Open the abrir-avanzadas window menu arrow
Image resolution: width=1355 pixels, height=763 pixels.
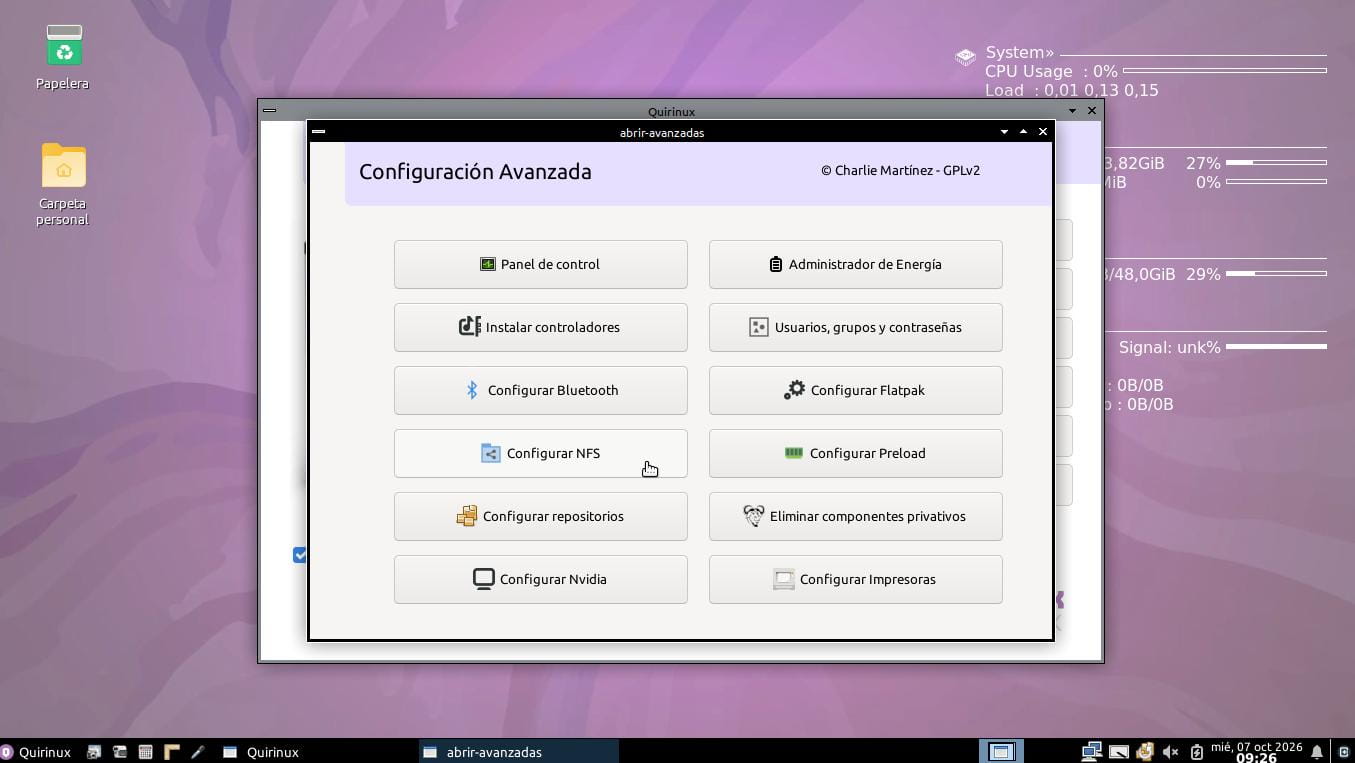click(1004, 132)
